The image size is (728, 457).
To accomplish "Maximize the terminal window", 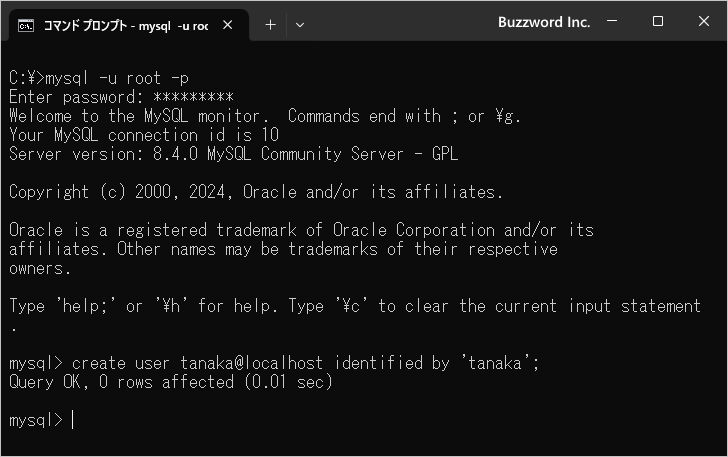I will click(x=658, y=22).
